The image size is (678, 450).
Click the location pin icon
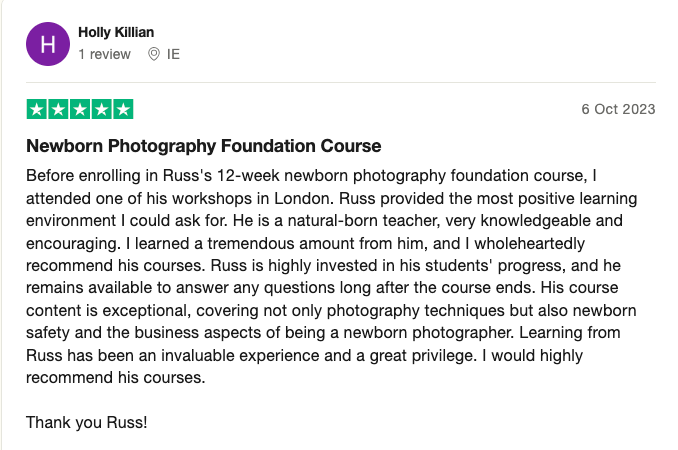(154, 54)
